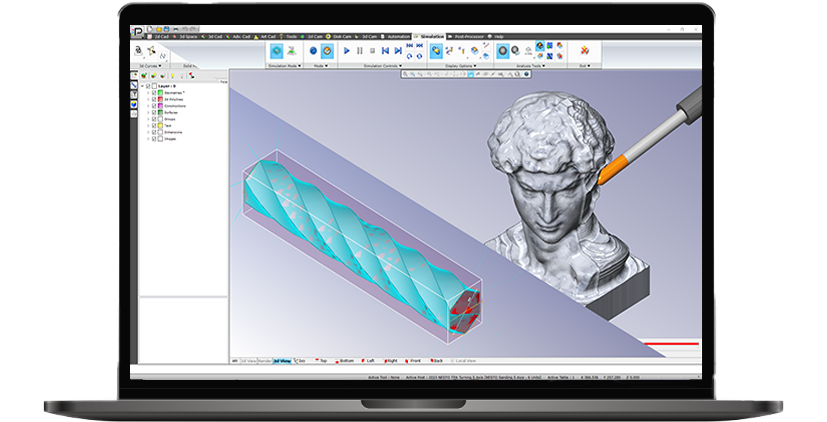Click the yellow light bulb layer icon
827x422 pixels.
[x=172, y=76]
